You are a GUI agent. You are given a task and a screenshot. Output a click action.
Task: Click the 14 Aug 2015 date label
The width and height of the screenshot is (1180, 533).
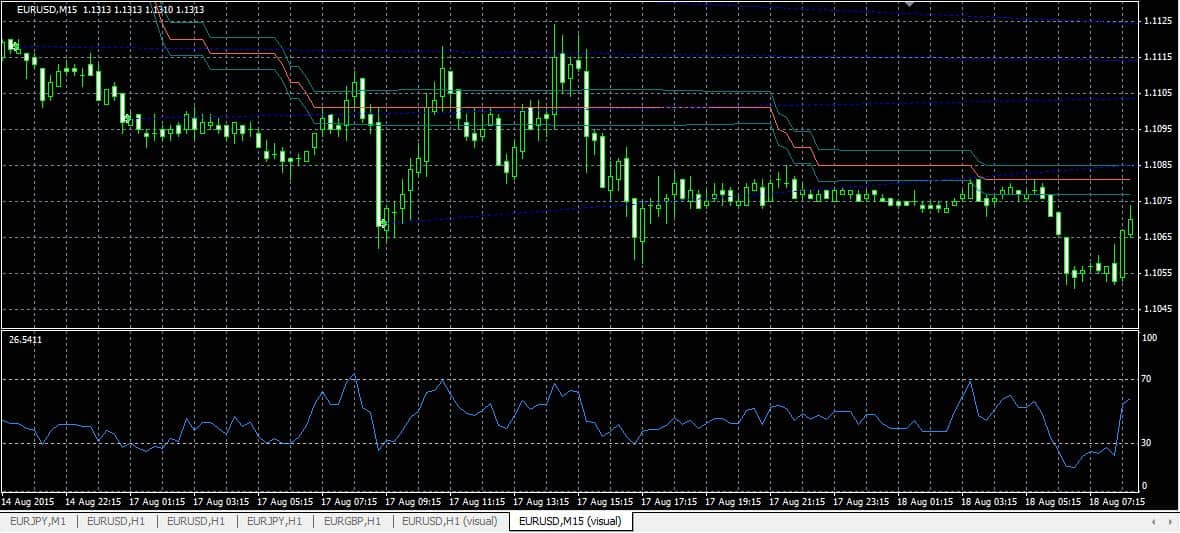point(28,501)
